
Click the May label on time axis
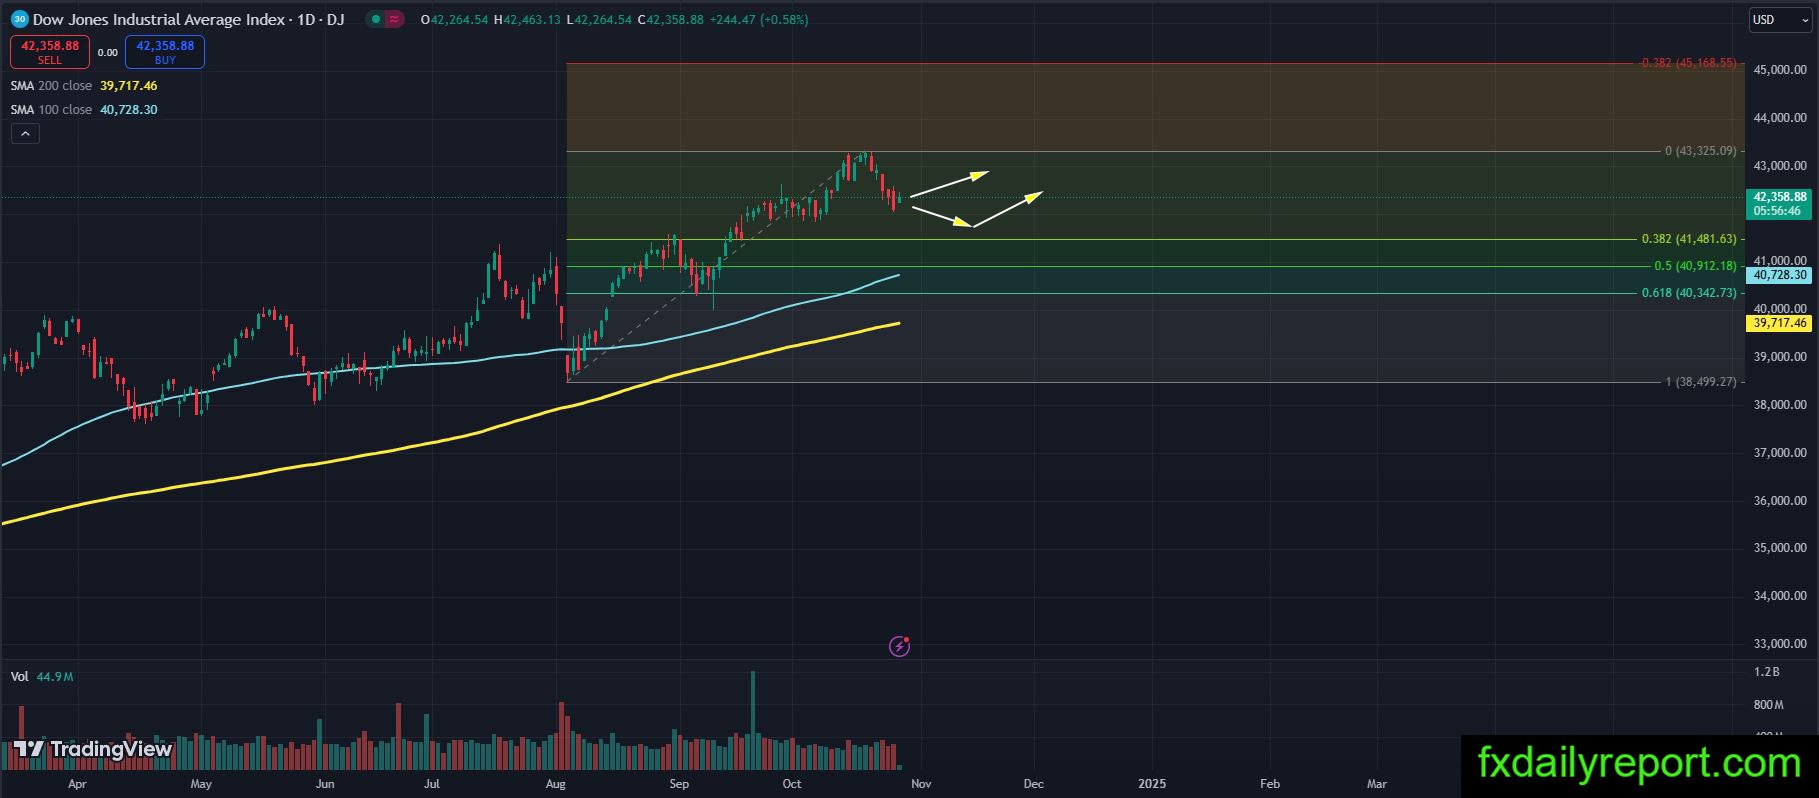(x=201, y=784)
